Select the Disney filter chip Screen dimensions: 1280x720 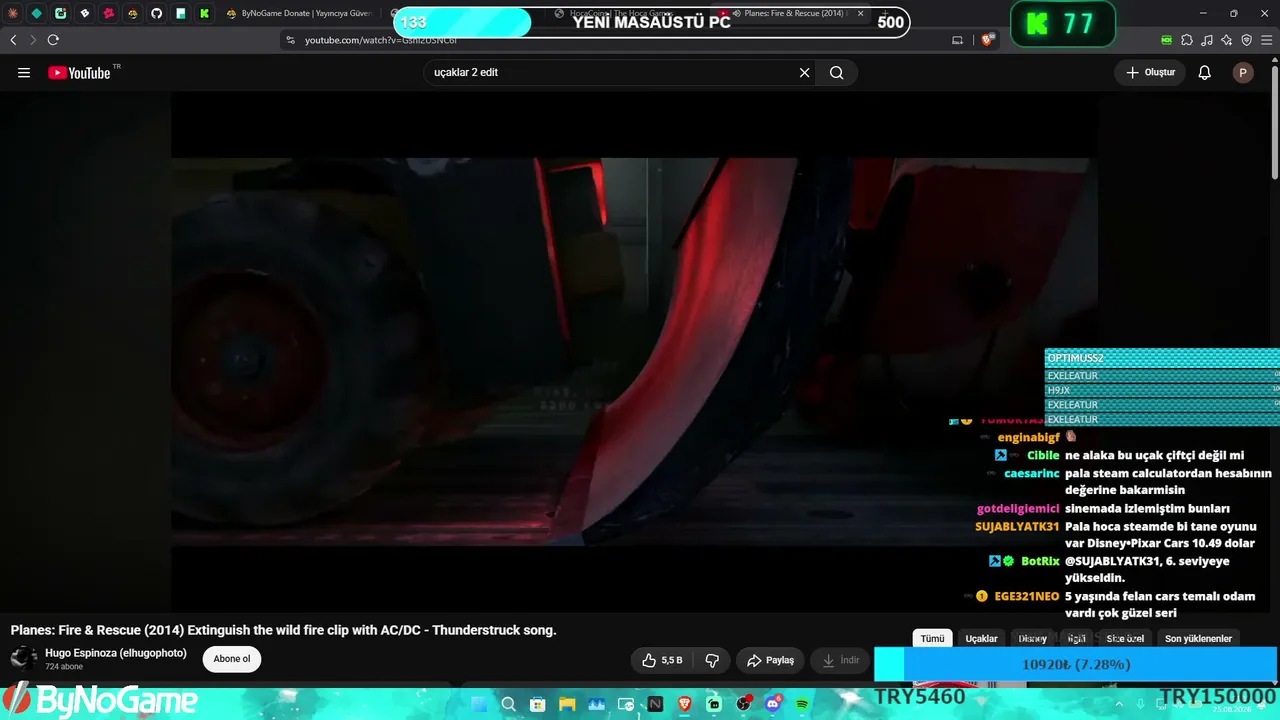point(1032,638)
